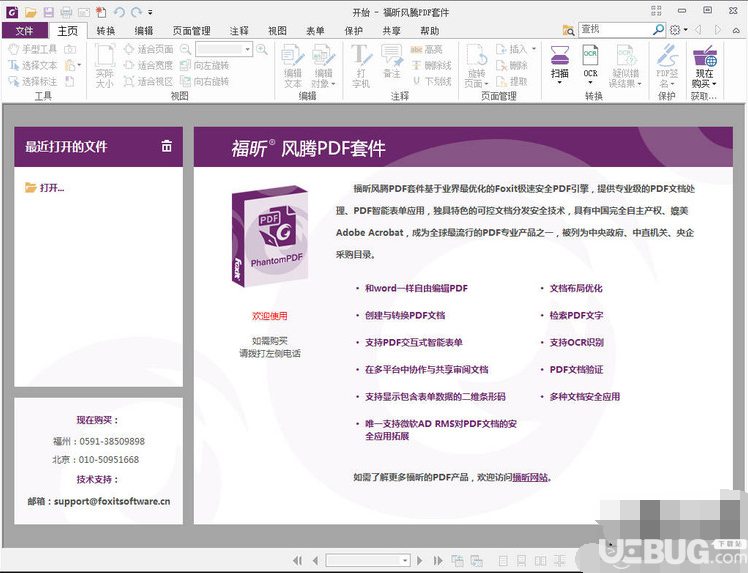Go to last page using status bar arrow
The image size is (748, 573).
[437, 560]
